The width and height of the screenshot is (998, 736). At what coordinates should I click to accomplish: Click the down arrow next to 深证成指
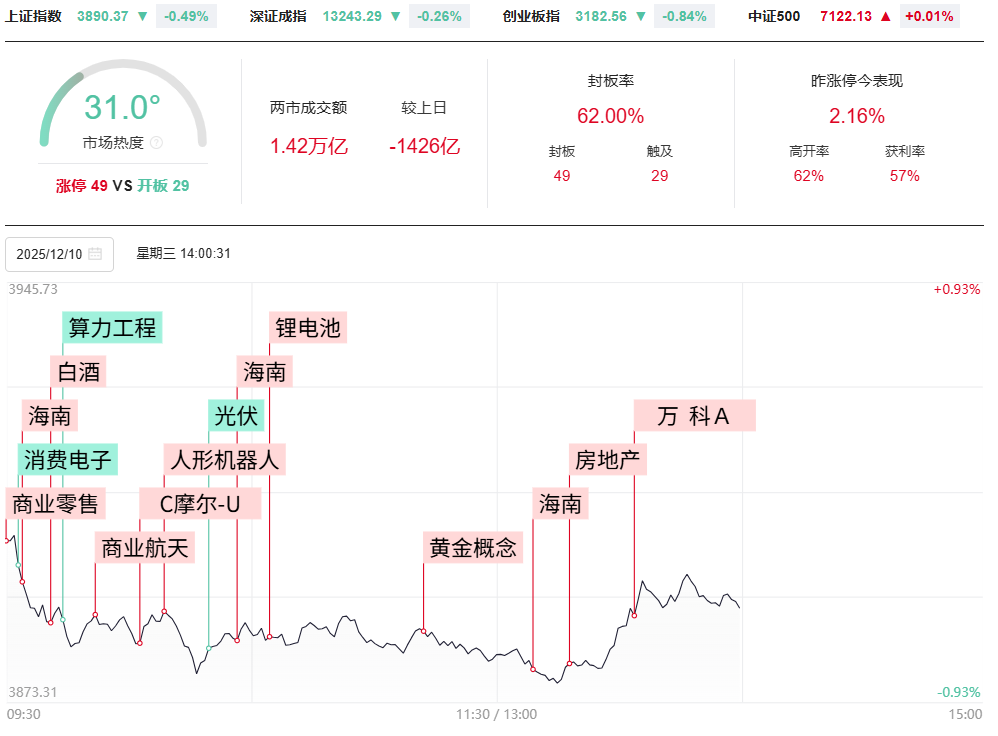click(397, 16)
